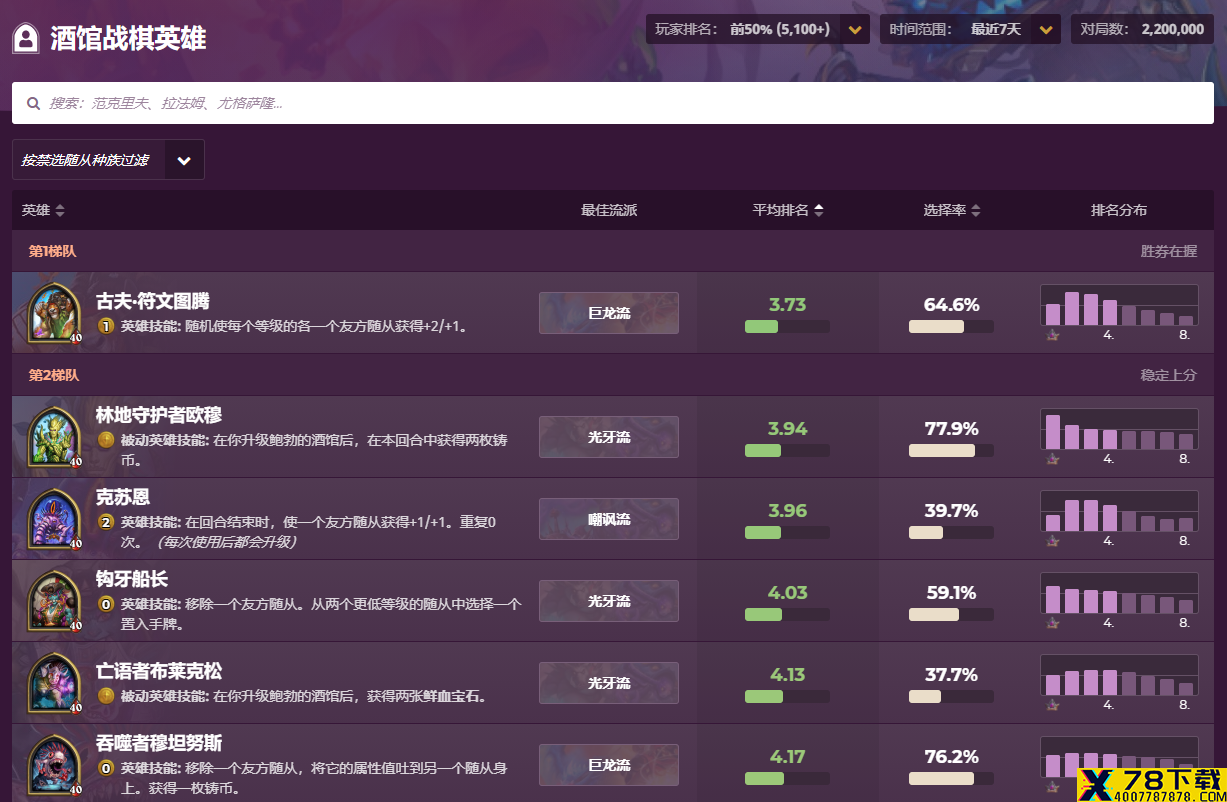Click the 对局数 2,200,000 counter
The height and width of the screenshot is (802, 1227).
tap(1142, 29)
